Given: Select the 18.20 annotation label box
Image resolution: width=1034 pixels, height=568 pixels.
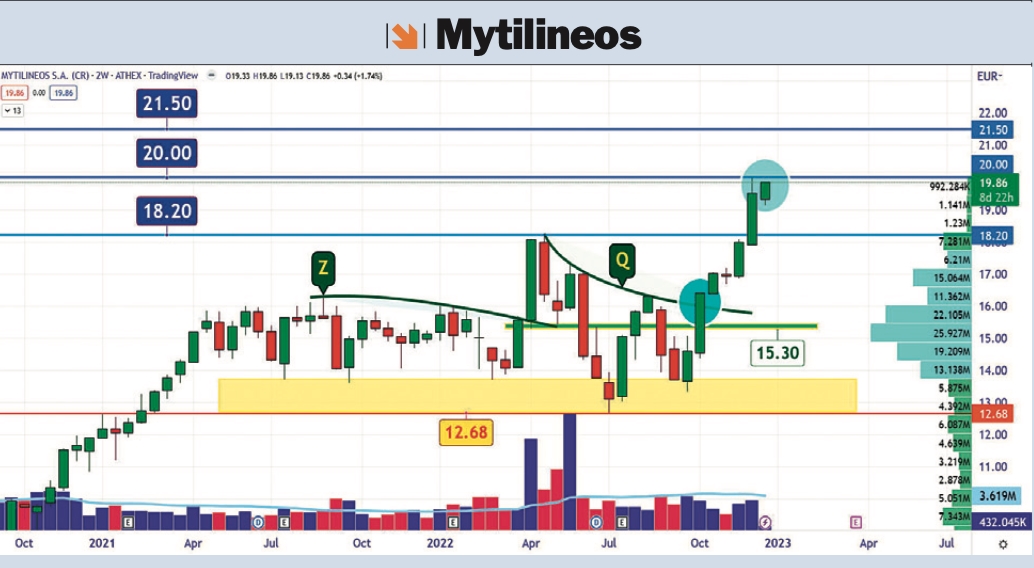Looking at the screenshot, I should pyautogui.click(x=167, y=211).
